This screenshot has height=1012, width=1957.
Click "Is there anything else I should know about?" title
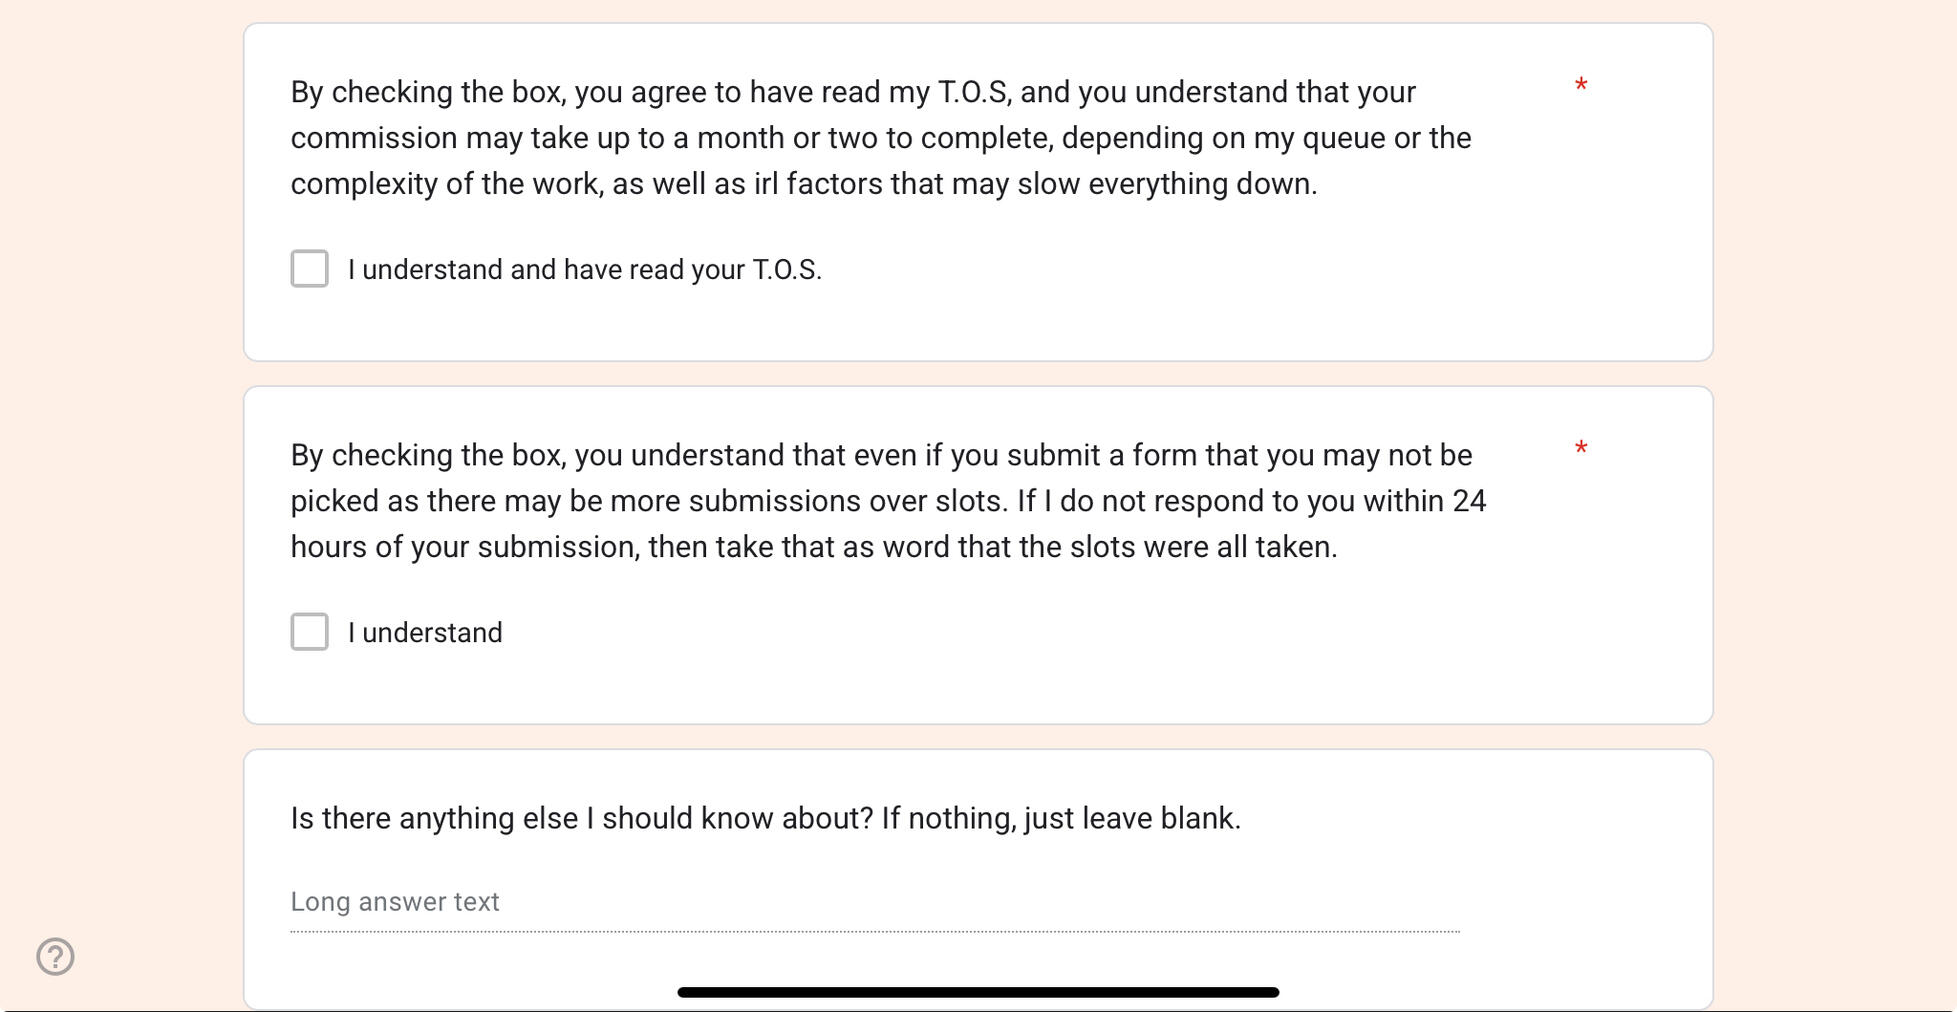click(x=765, y=818)
